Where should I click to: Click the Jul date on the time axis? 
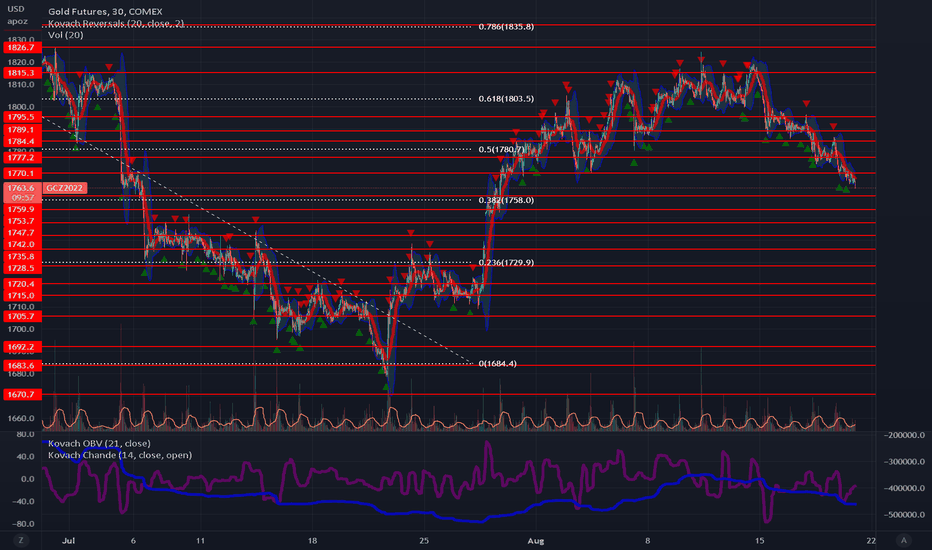point(68,541)
